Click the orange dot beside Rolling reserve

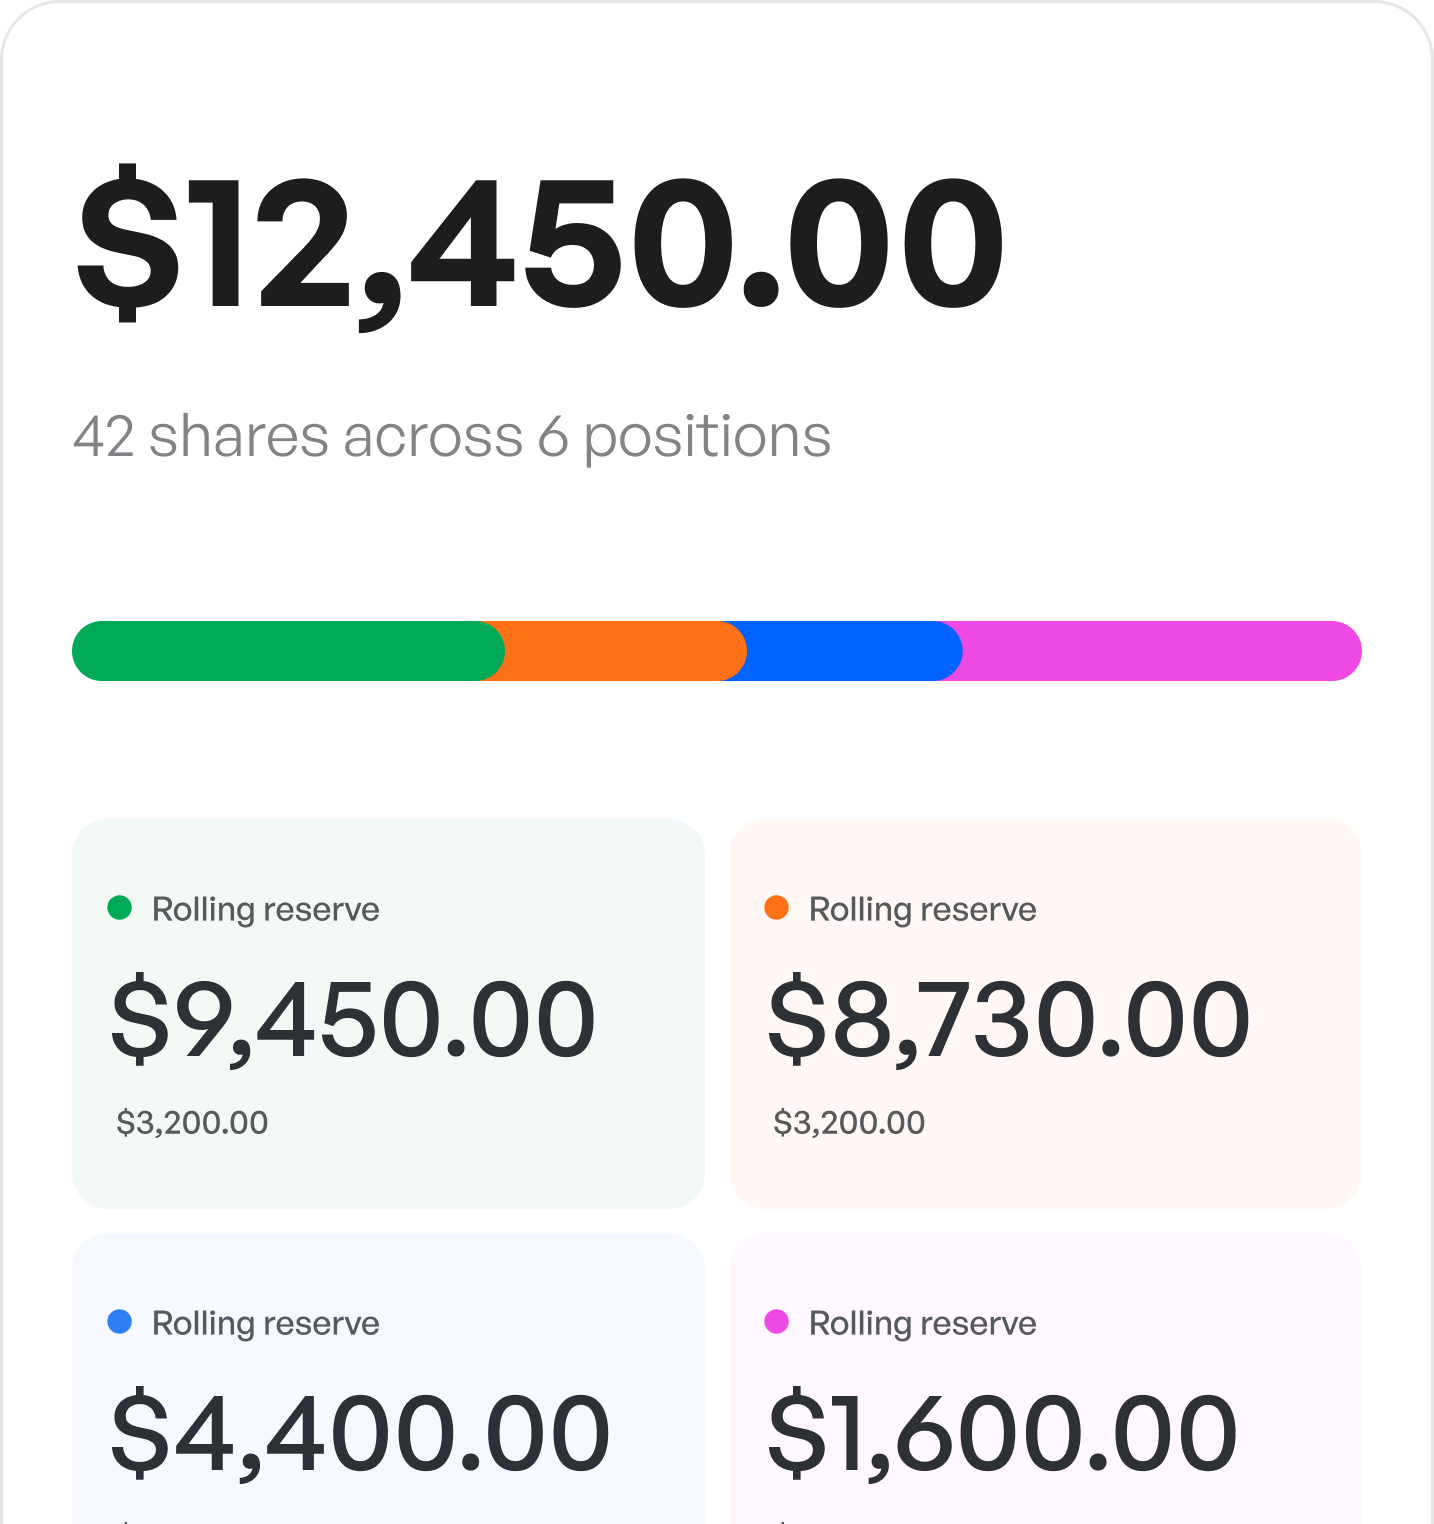pyautogui.click(x=776, y=908)
